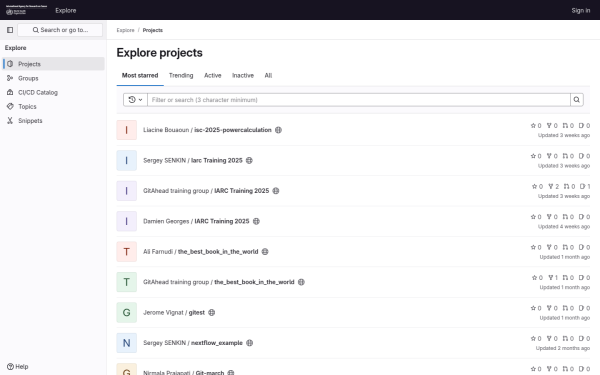The image size is (600, 375).
Task: Open Sergey SENKIN's Iarc Training 2025 project
Action: [193, 160]
